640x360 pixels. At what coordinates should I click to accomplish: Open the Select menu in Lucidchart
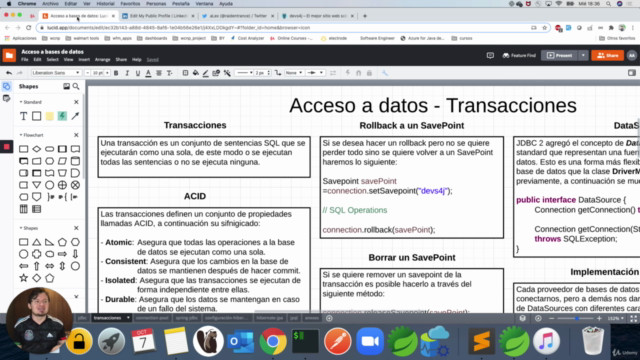coord(52,60)
